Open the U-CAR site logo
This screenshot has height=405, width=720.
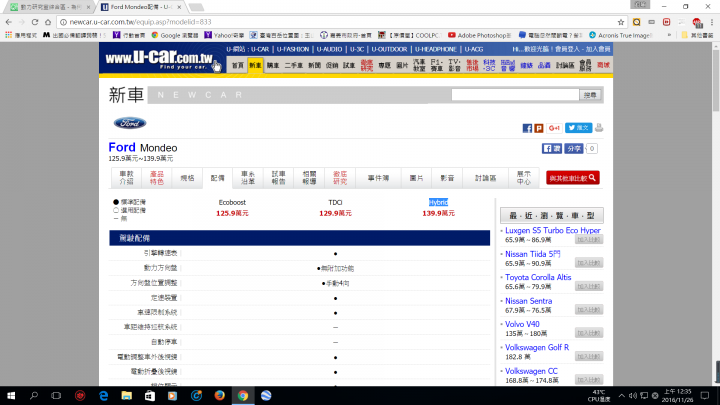tap(159, 60)
